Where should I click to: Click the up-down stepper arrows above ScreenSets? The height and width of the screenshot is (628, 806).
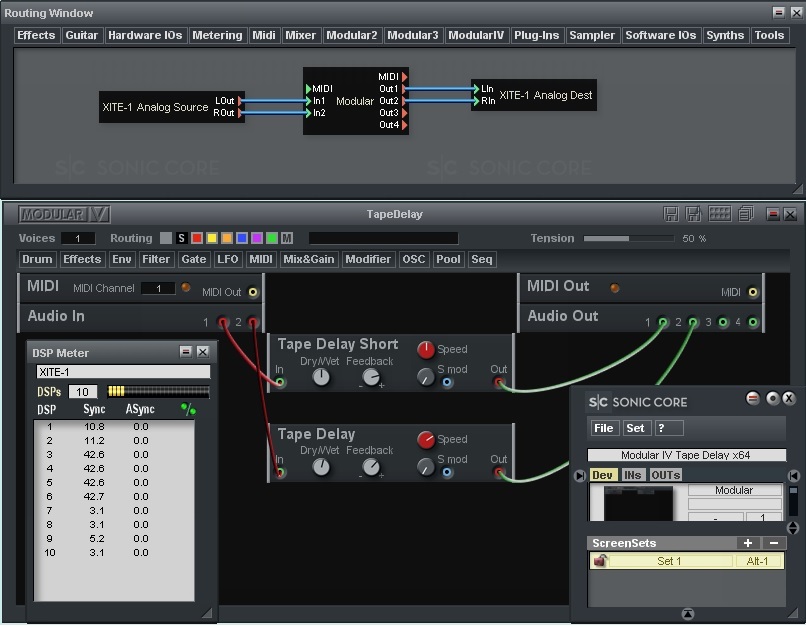tap(793, 527)
